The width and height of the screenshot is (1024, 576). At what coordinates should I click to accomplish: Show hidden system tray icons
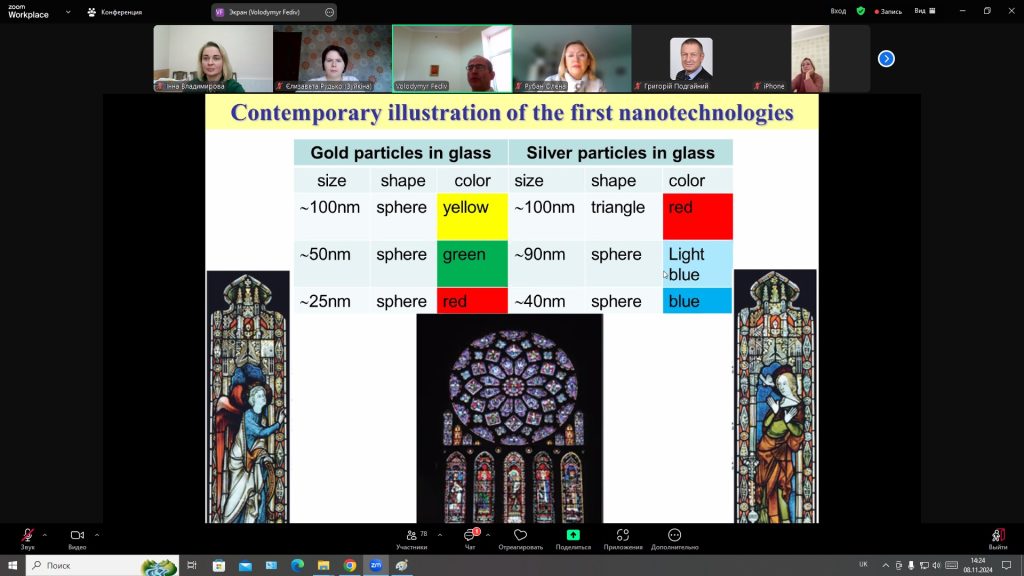coord(886,566)
